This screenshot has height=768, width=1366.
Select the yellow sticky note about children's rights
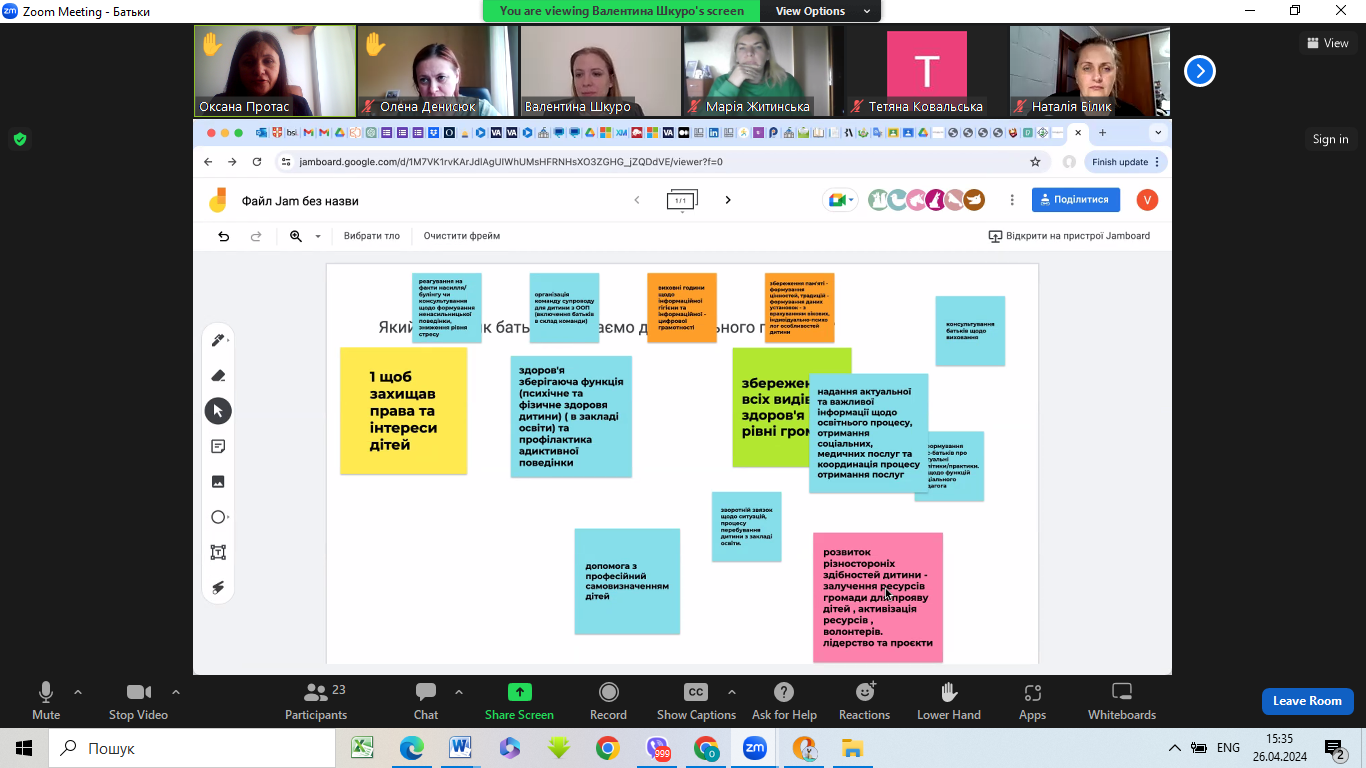click(x=403, y=411)
